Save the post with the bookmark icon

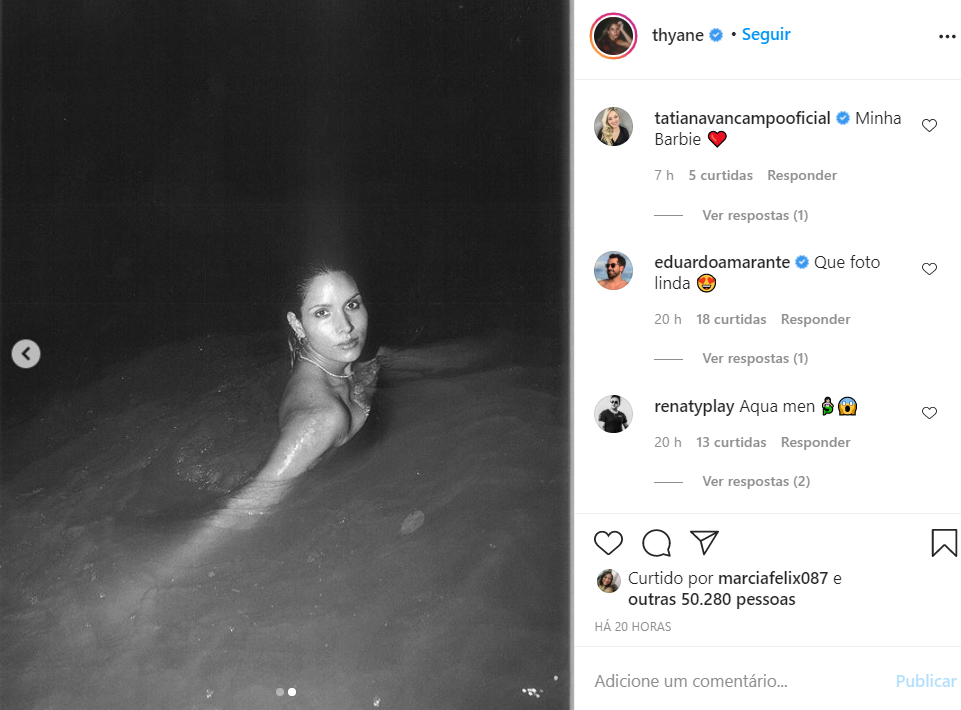(x=944, y=543)
